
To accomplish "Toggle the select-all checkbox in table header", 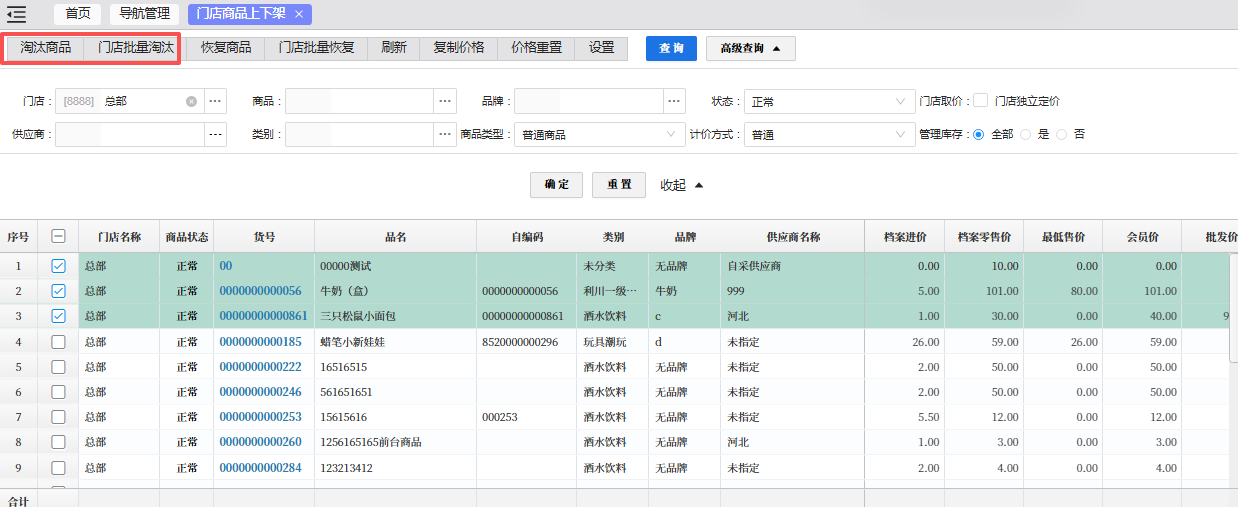I will tap(58, 237).
